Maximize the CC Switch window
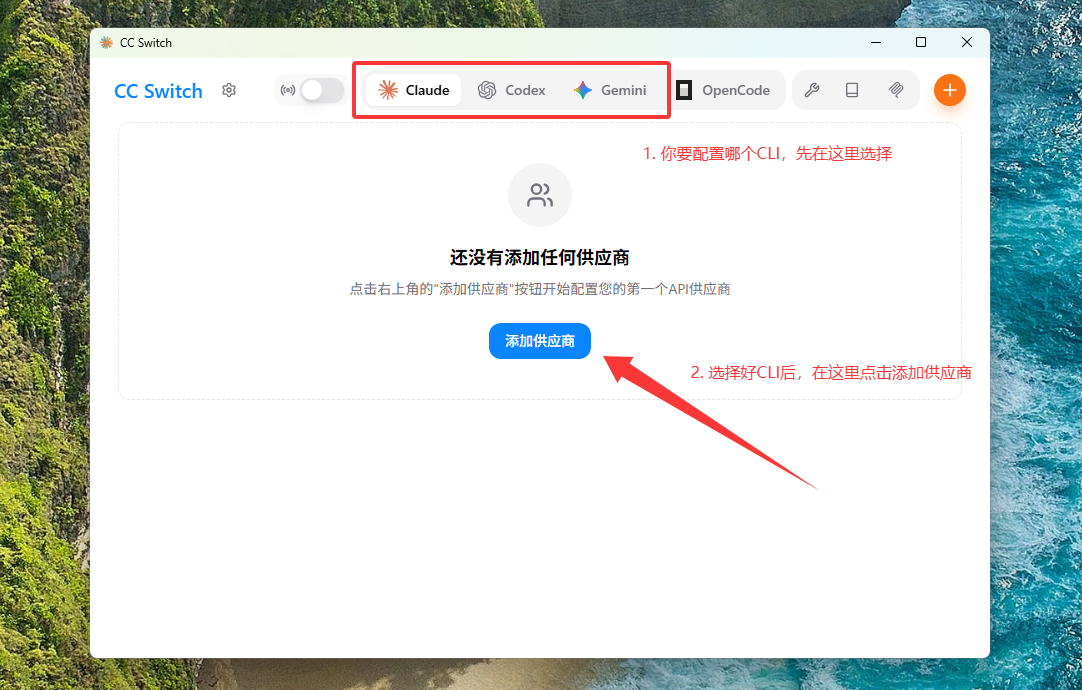Image resolution: width=1082 pixels, height=690 pixels. click(921, 42)
